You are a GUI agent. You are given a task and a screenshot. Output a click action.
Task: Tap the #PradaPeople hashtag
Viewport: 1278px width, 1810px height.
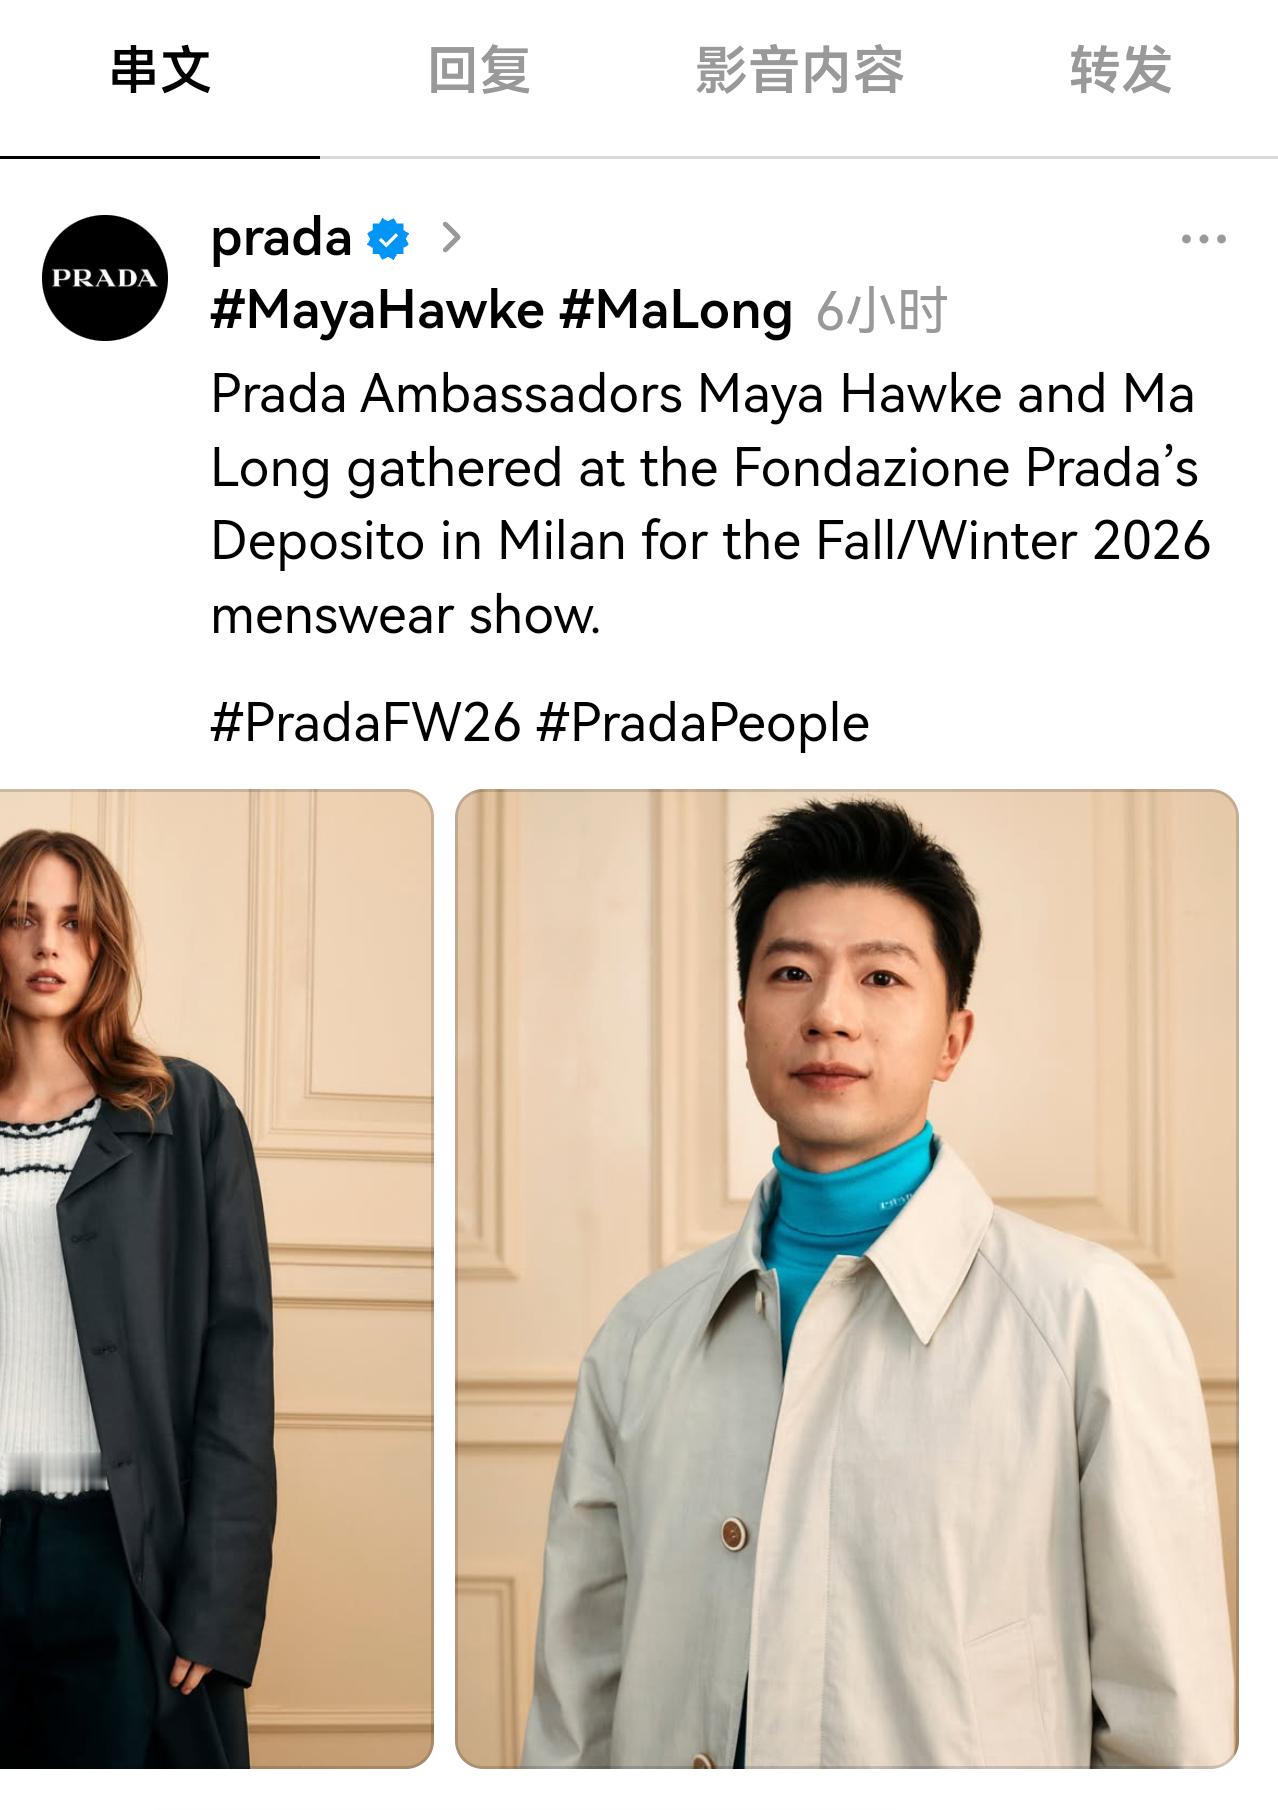tap(702, 722)
